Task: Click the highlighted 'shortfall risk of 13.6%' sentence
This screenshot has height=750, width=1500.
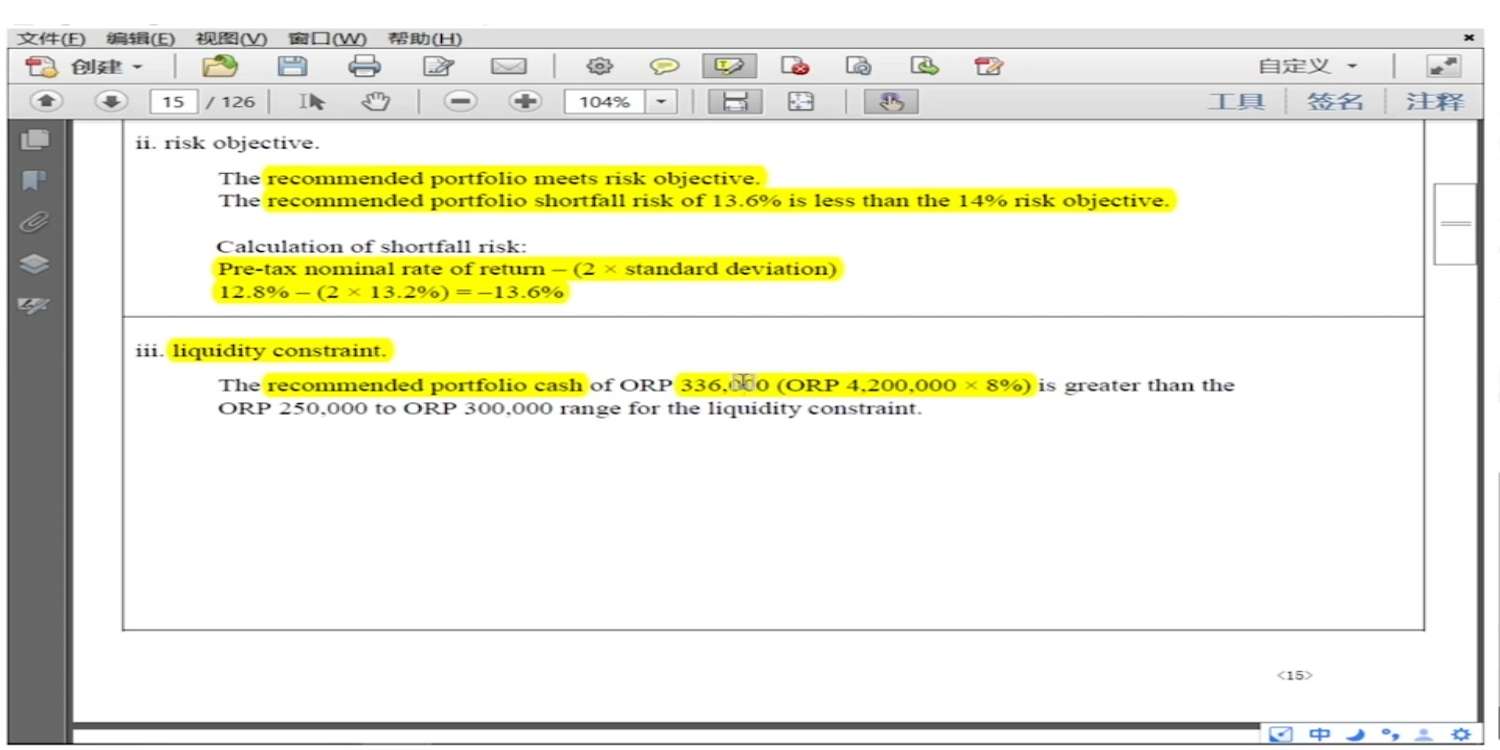Action: 718,201
